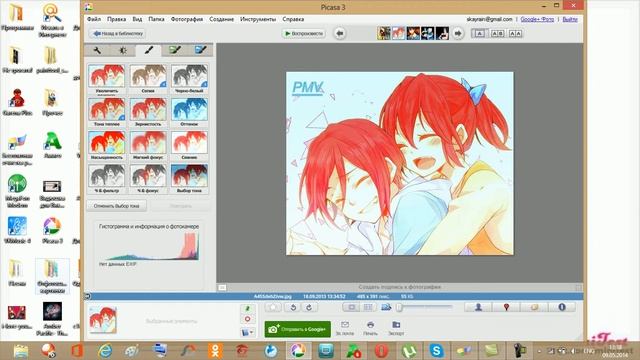This screenshot has height=360, width=640.
Task: Click Назад в библиотеку button
Action: coord(118,33)
